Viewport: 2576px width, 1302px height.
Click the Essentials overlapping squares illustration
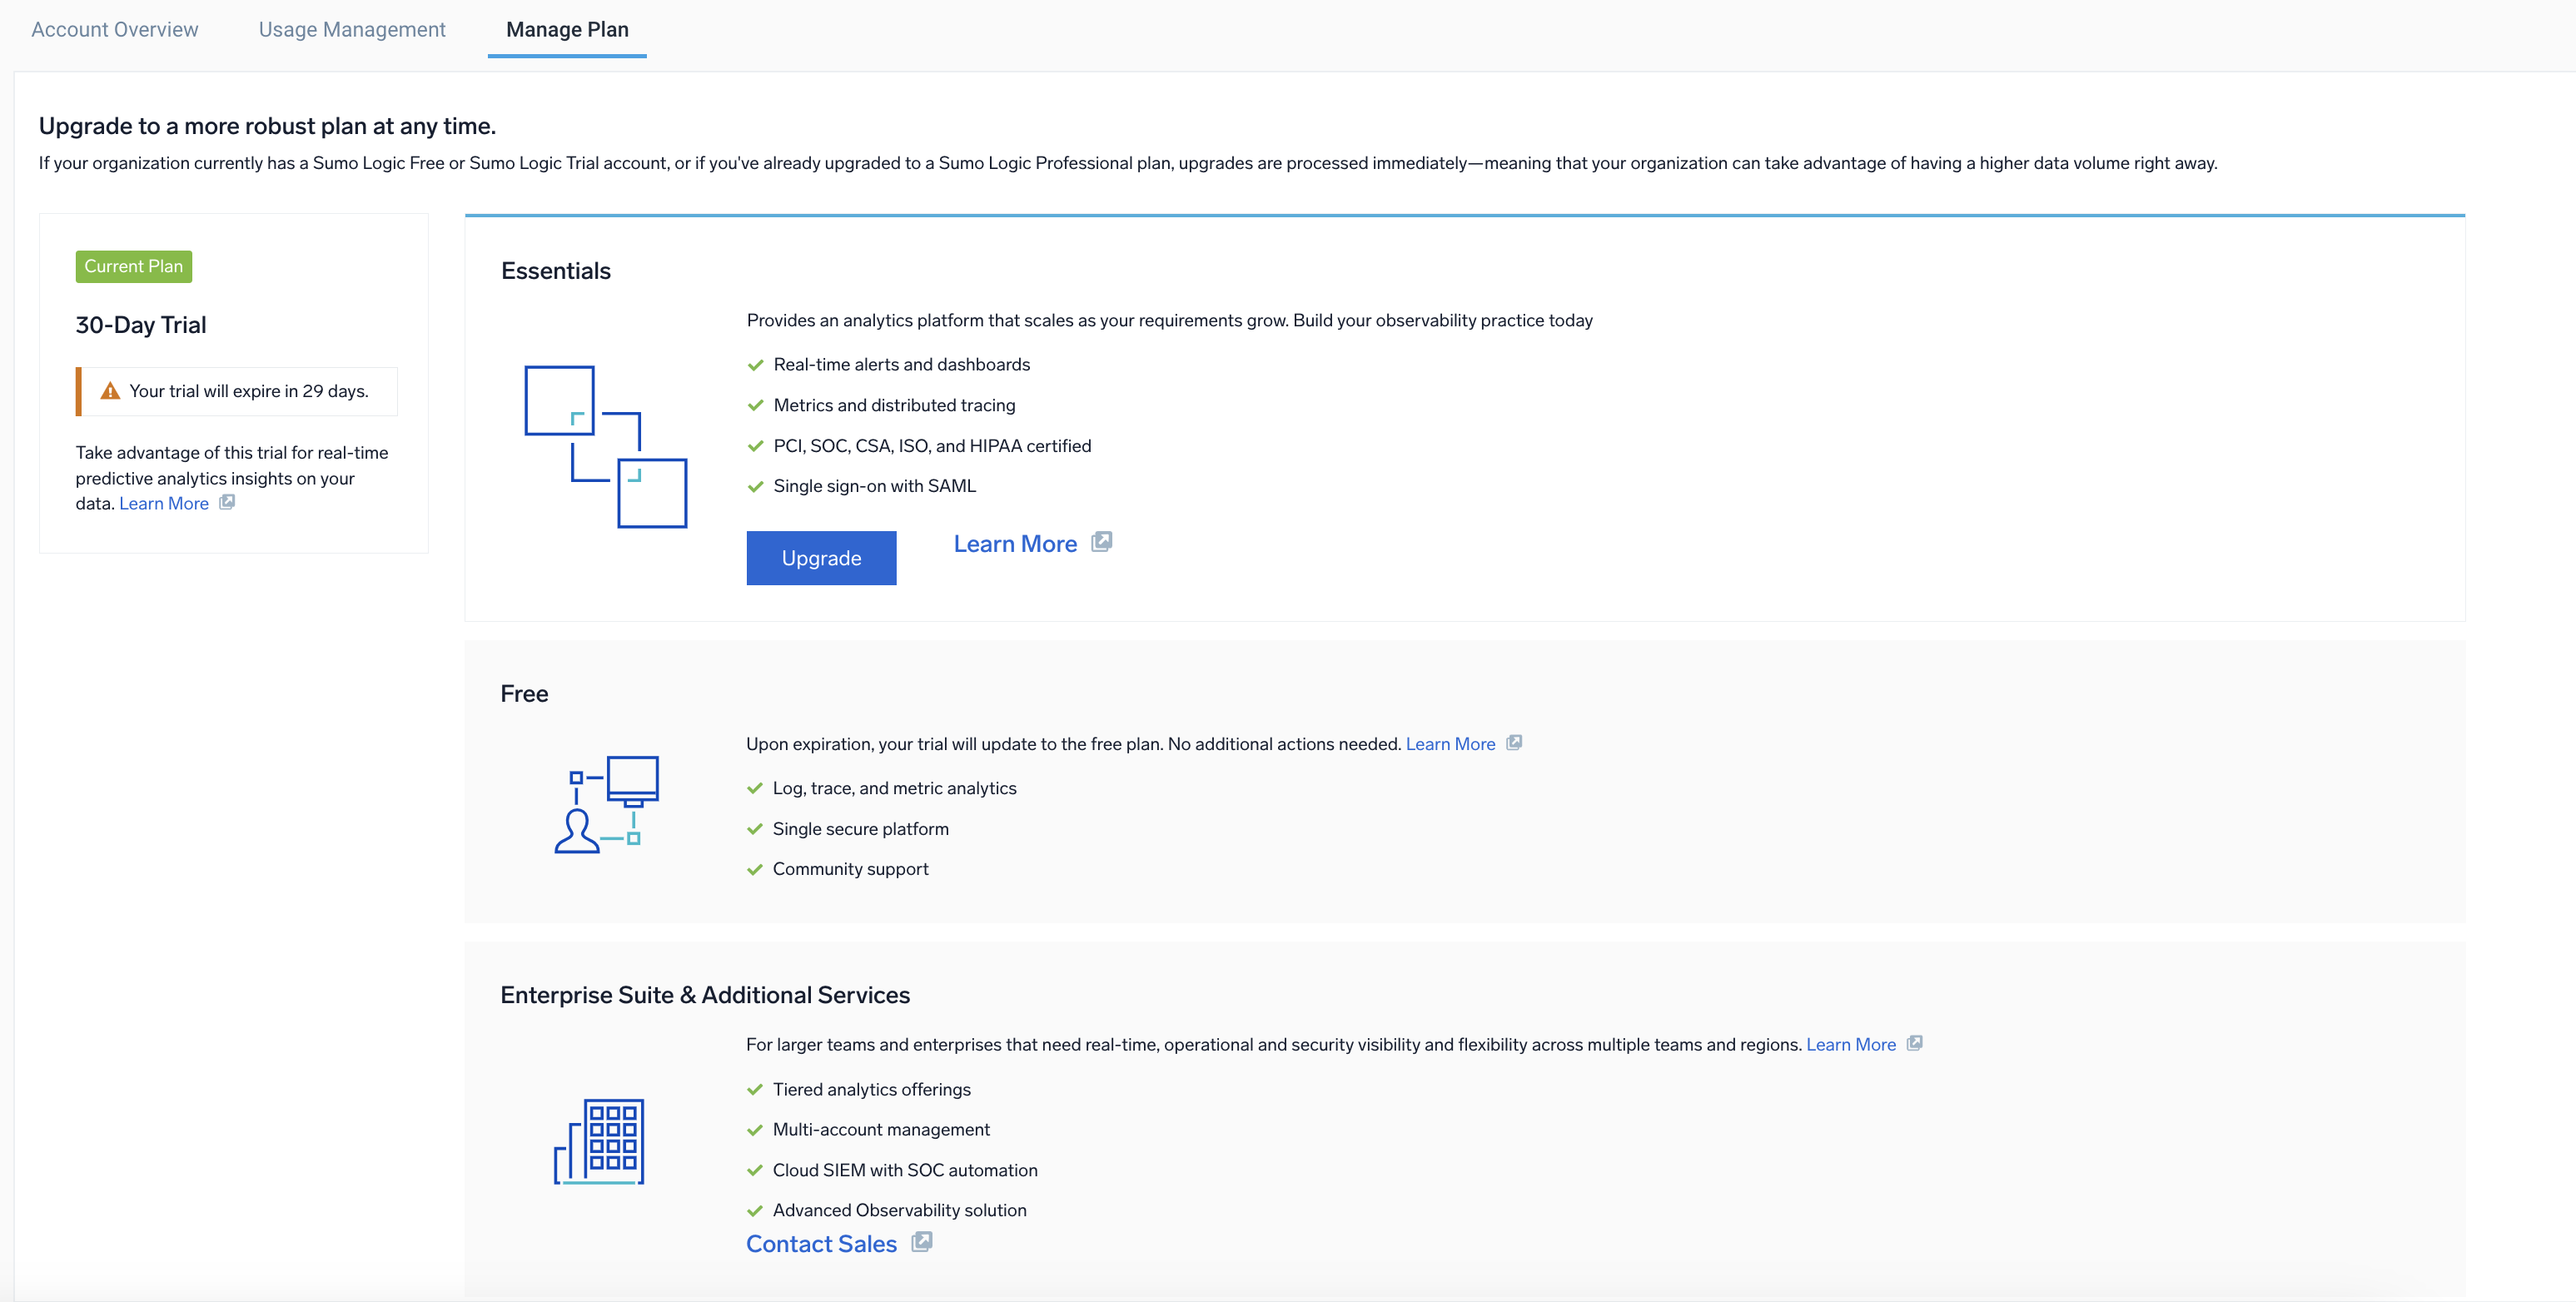(x=605, y=446)
